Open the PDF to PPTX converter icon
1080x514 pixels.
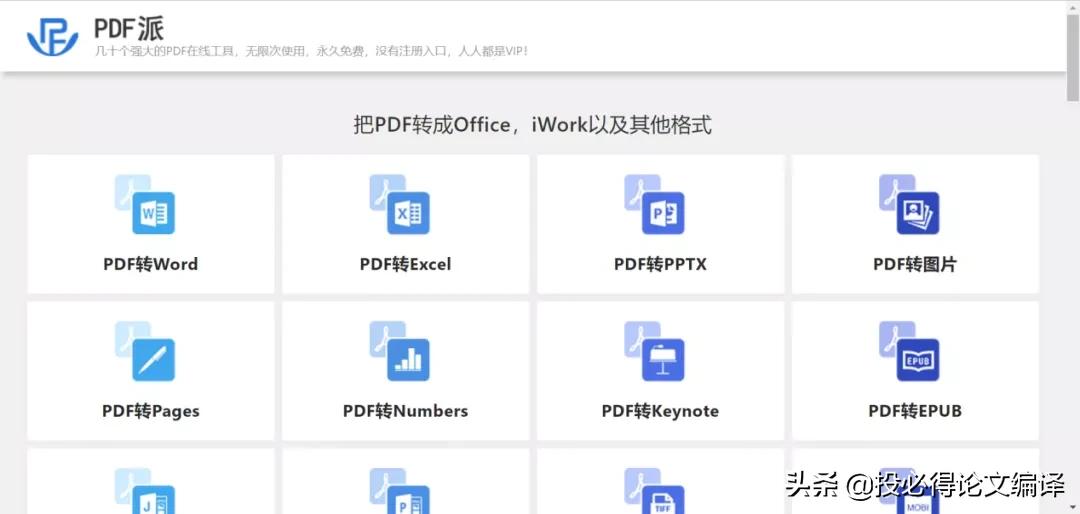point(654,204)
